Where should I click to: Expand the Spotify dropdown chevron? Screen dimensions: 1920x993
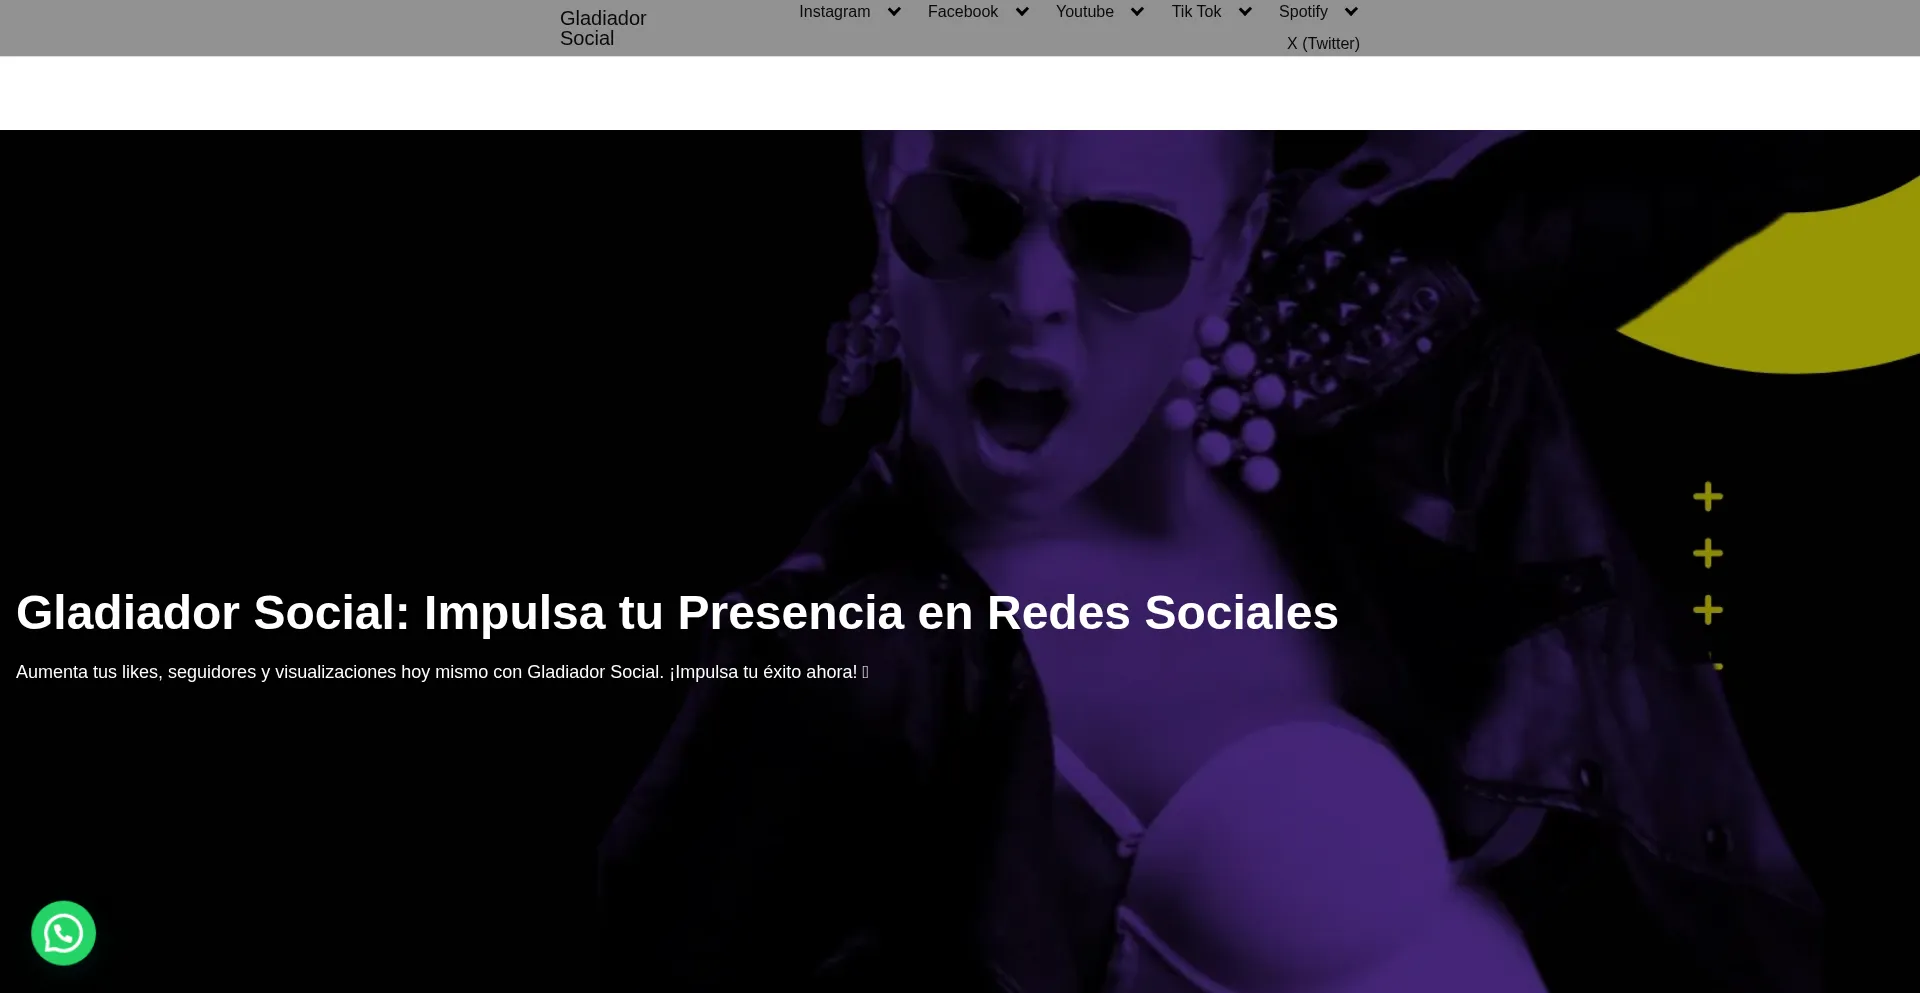(x=1351, y=12)
